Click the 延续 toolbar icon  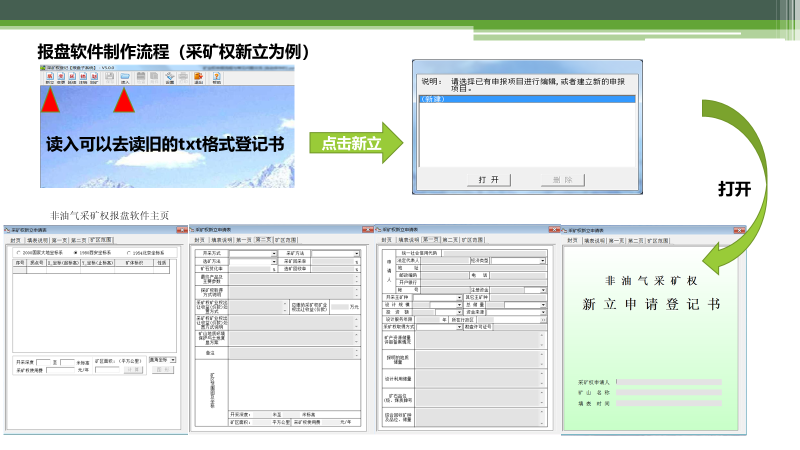[x=73, y=78]
